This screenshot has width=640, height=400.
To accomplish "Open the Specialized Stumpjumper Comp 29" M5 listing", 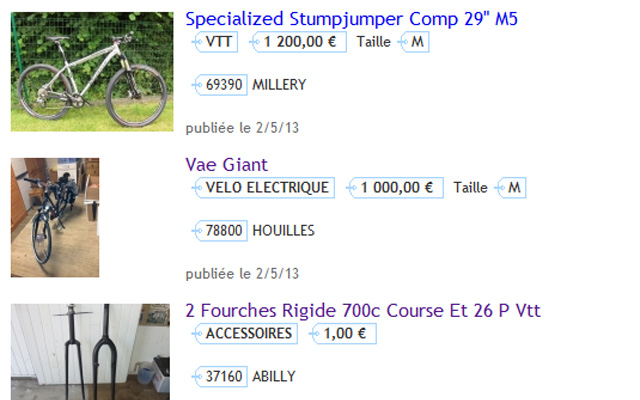I will pyautogui.click(x=351, y=19).
